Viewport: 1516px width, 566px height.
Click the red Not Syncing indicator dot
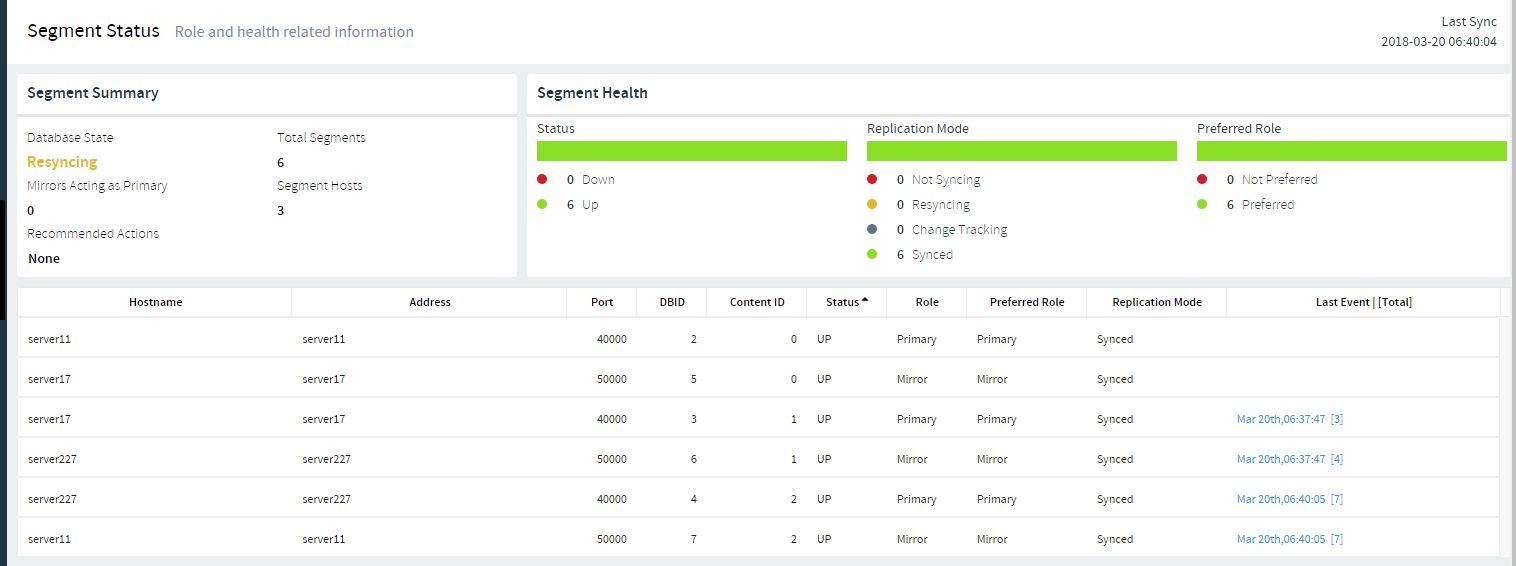click(x=872, y=180)
